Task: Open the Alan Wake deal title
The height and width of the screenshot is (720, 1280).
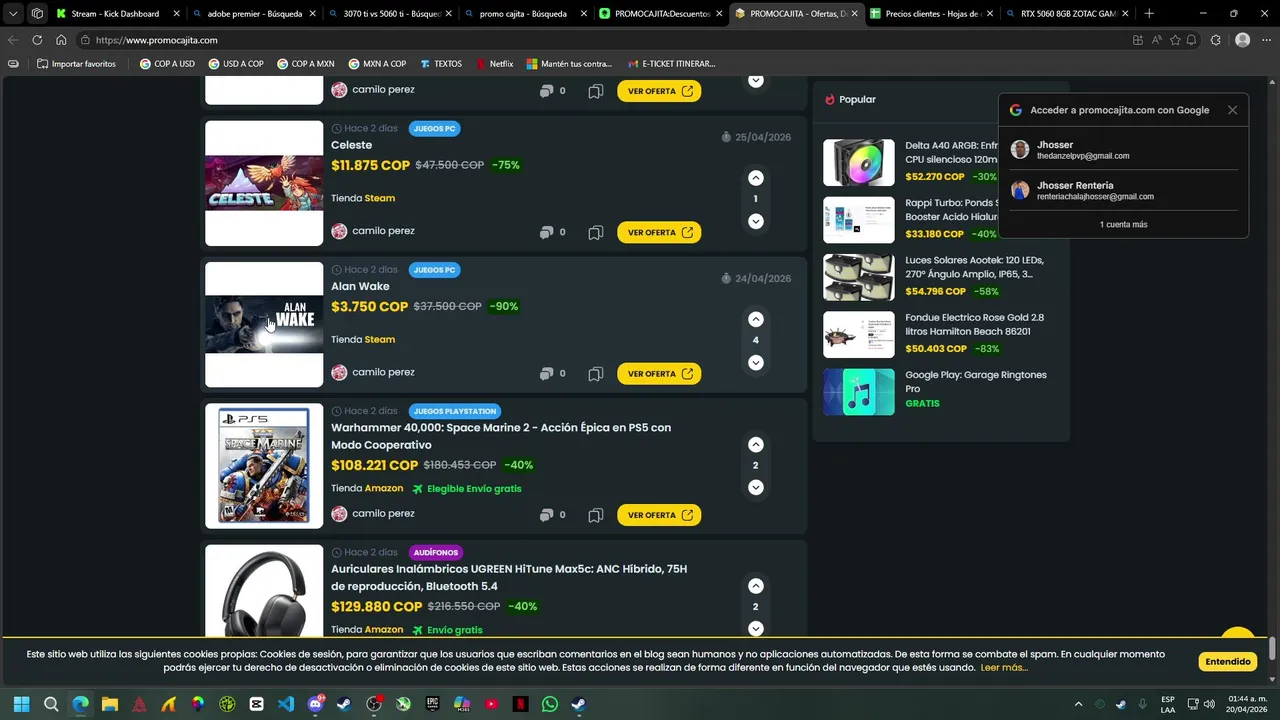Action: pyautogui.click(x=360, y=286)
